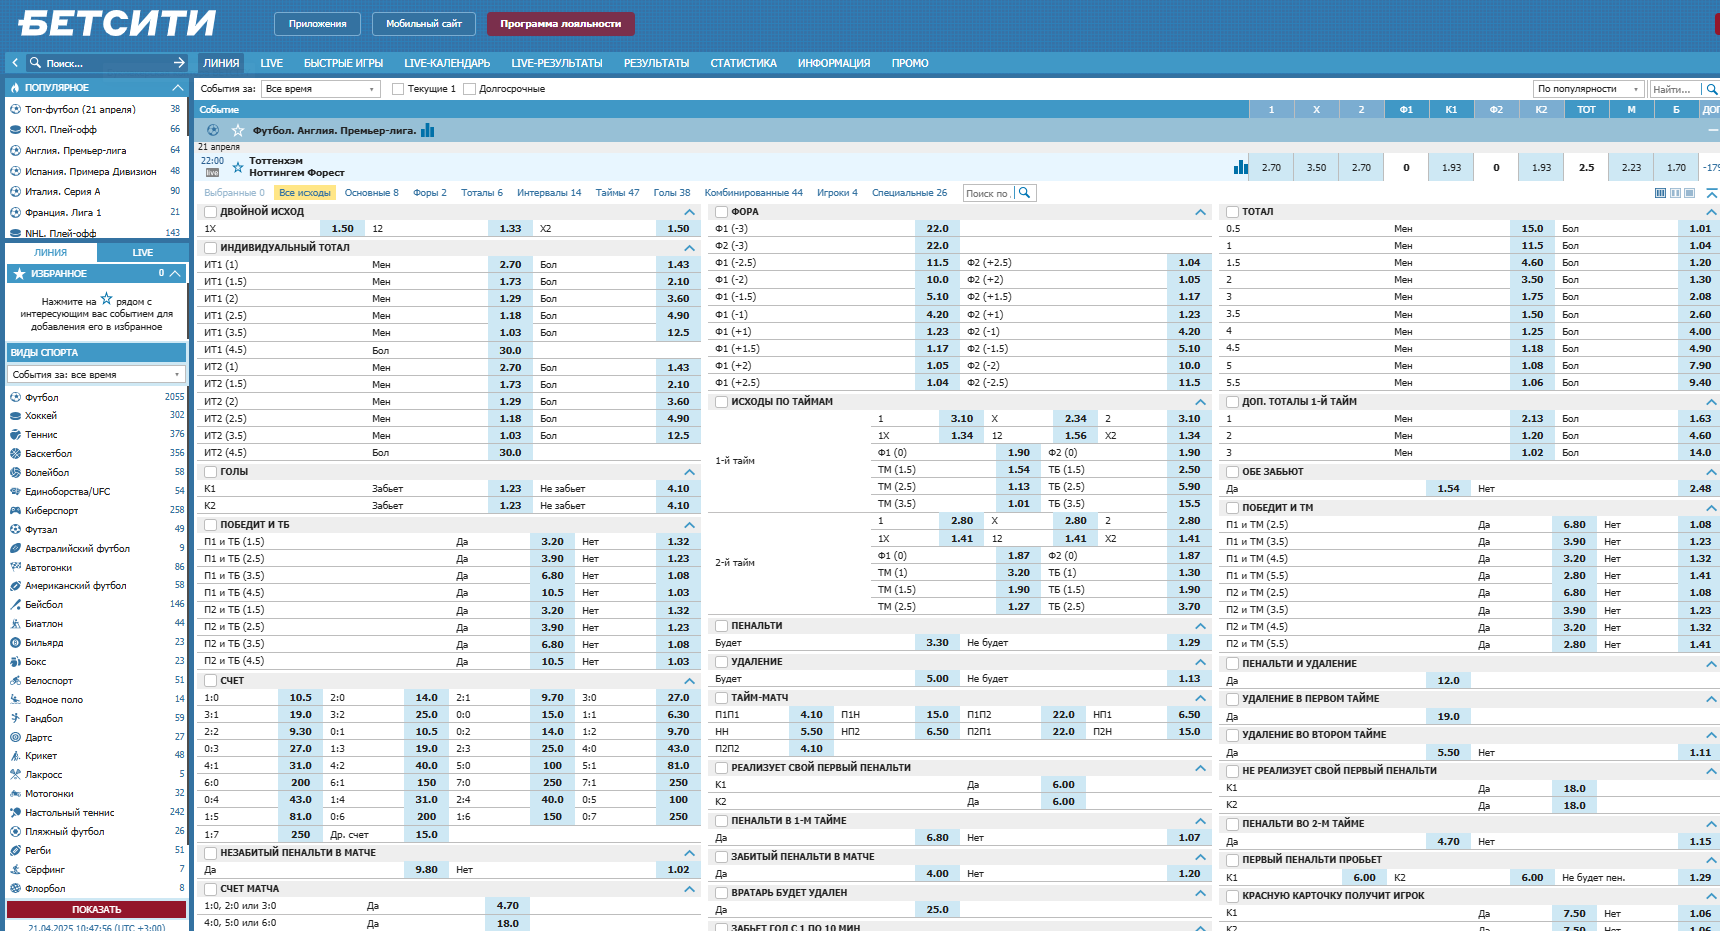Screen dimensions: 1720x931
Task: Collapse the Избранное panel
Action: [x=176, y=273]
